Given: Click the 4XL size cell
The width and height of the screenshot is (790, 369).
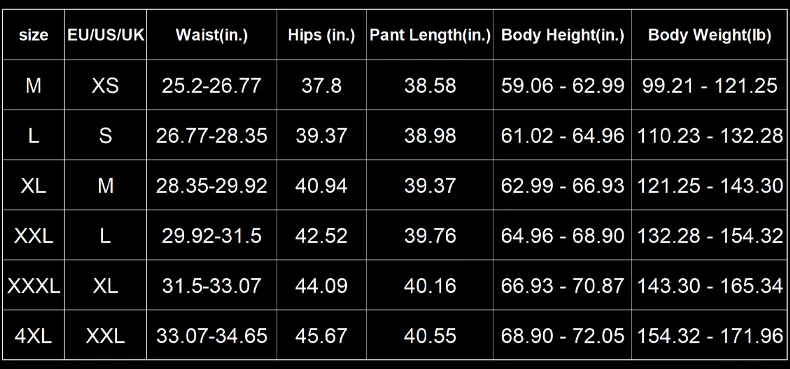Looking at the screenshot, I should (x=34, y=336).
